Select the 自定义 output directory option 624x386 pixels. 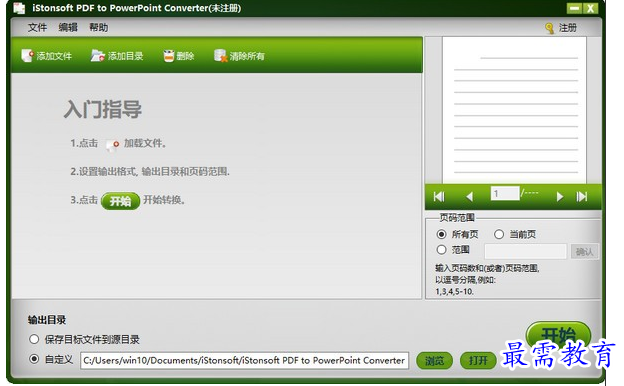coord(34,359)
